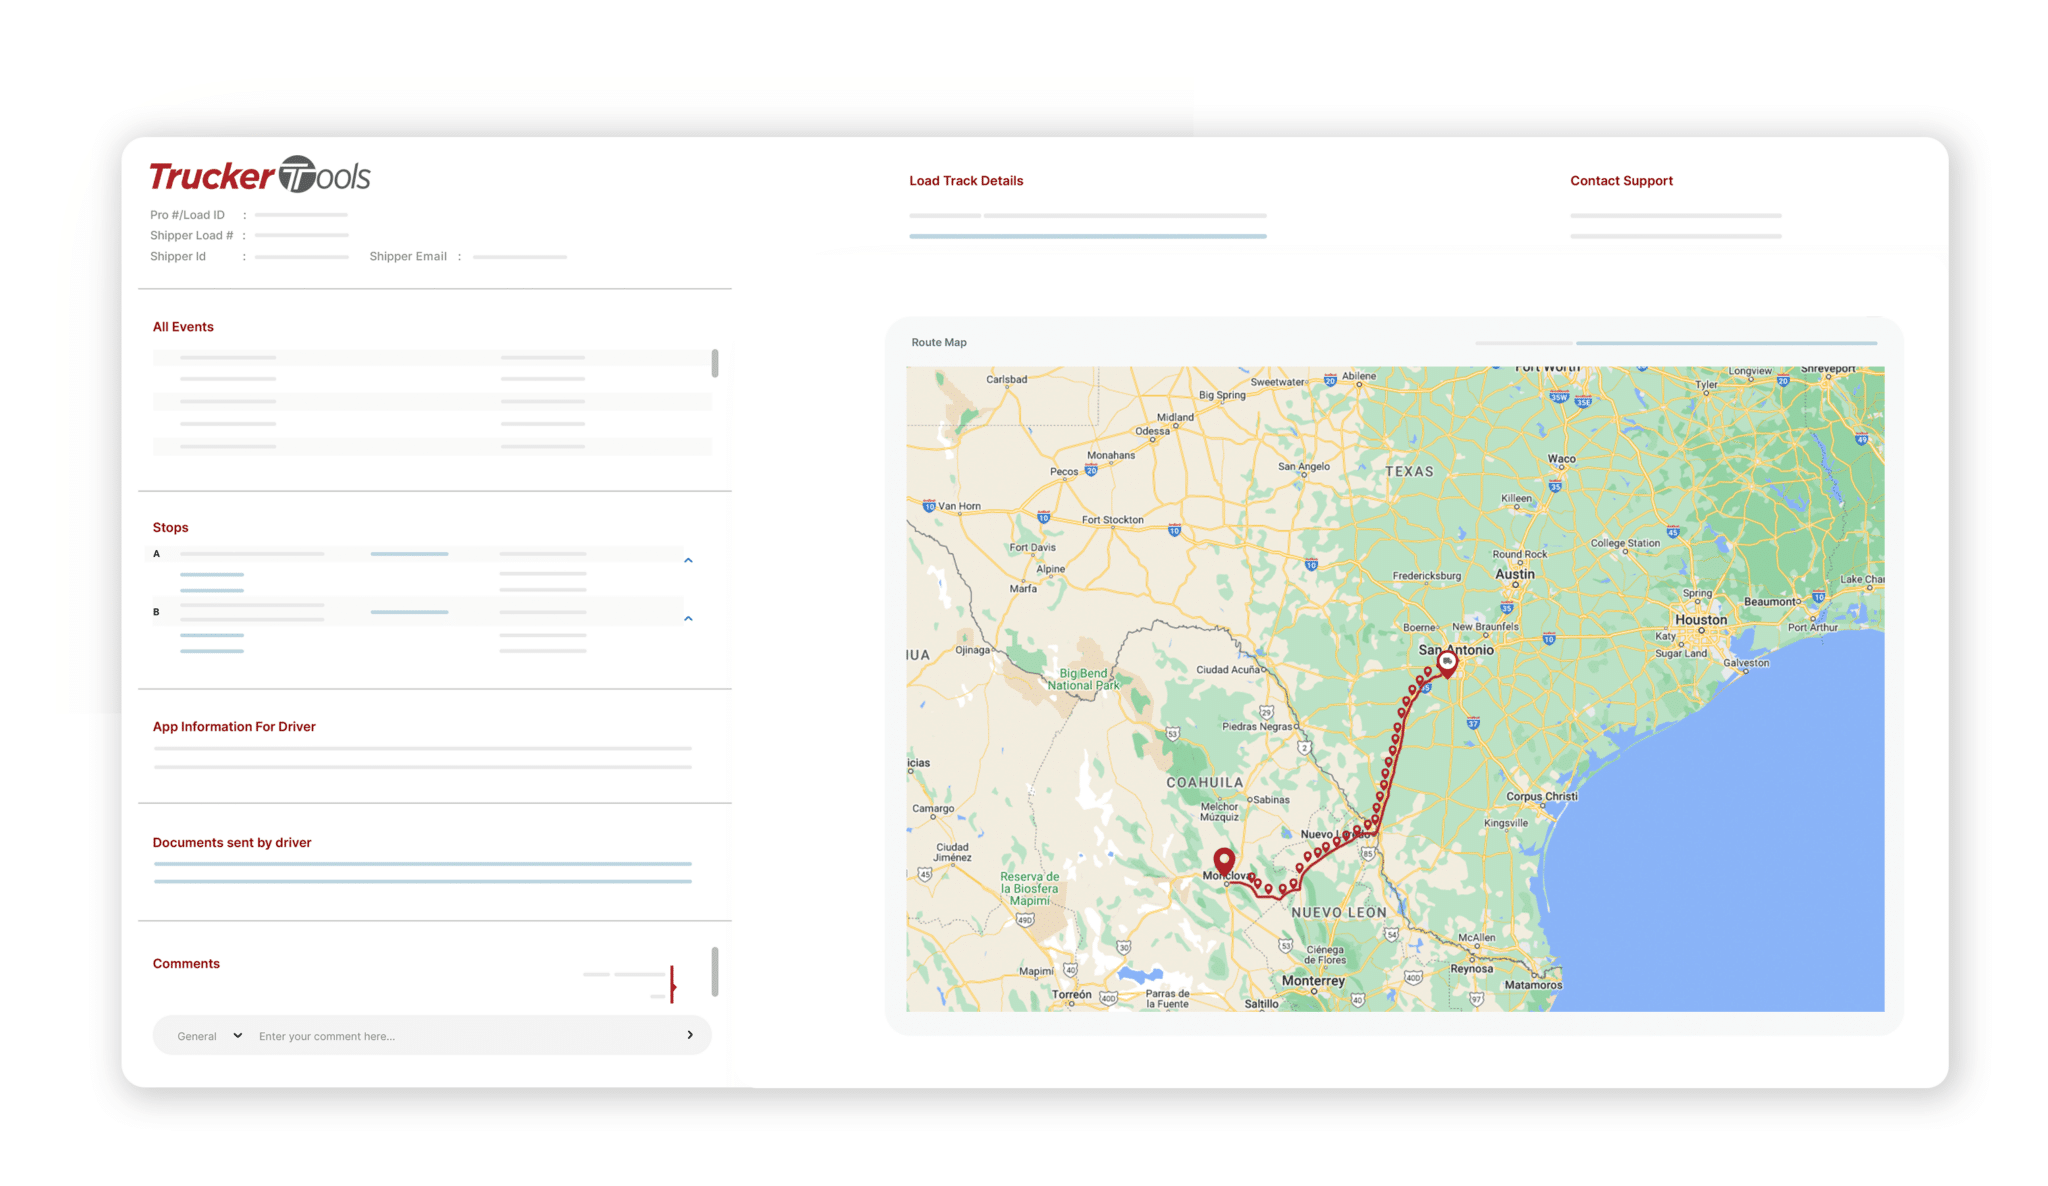The image size is (2048, 1186).
Task: Open the General comment category dropdown
Action: click(x=215, y=1035)
